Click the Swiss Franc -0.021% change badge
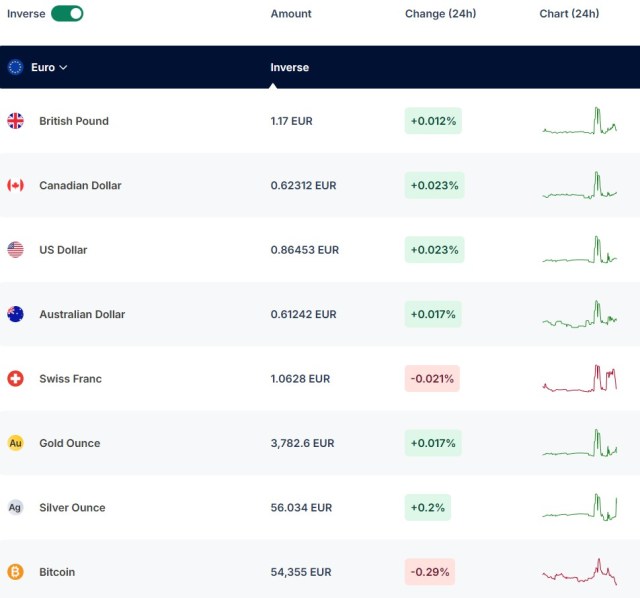The image size is (640, 598). [432, 379]
